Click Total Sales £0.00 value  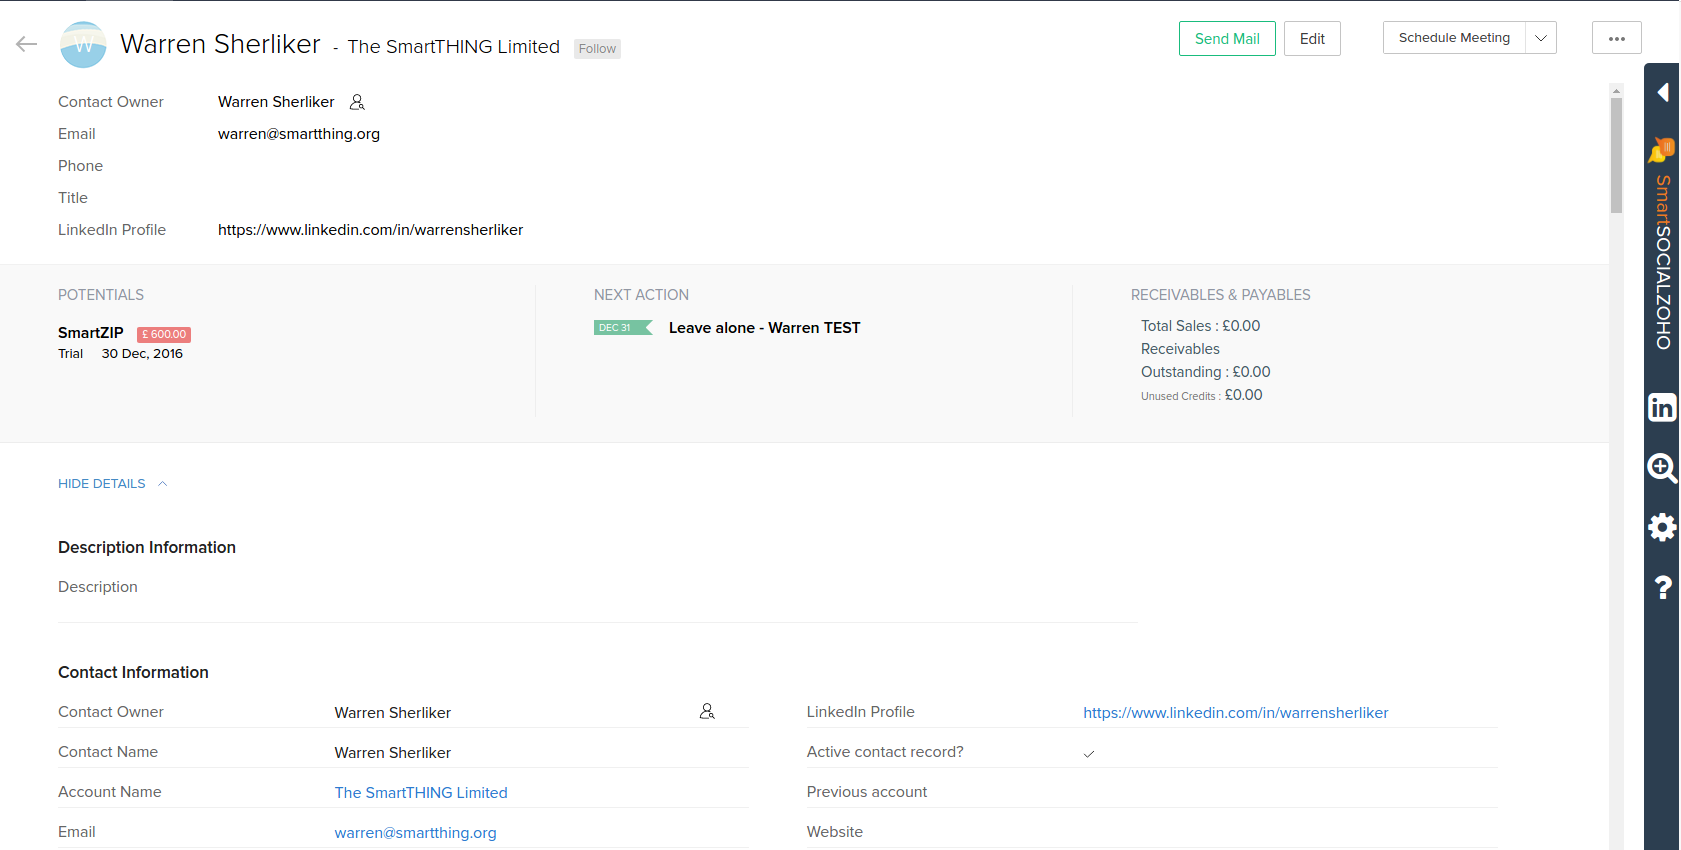[x=1241, y=326]
